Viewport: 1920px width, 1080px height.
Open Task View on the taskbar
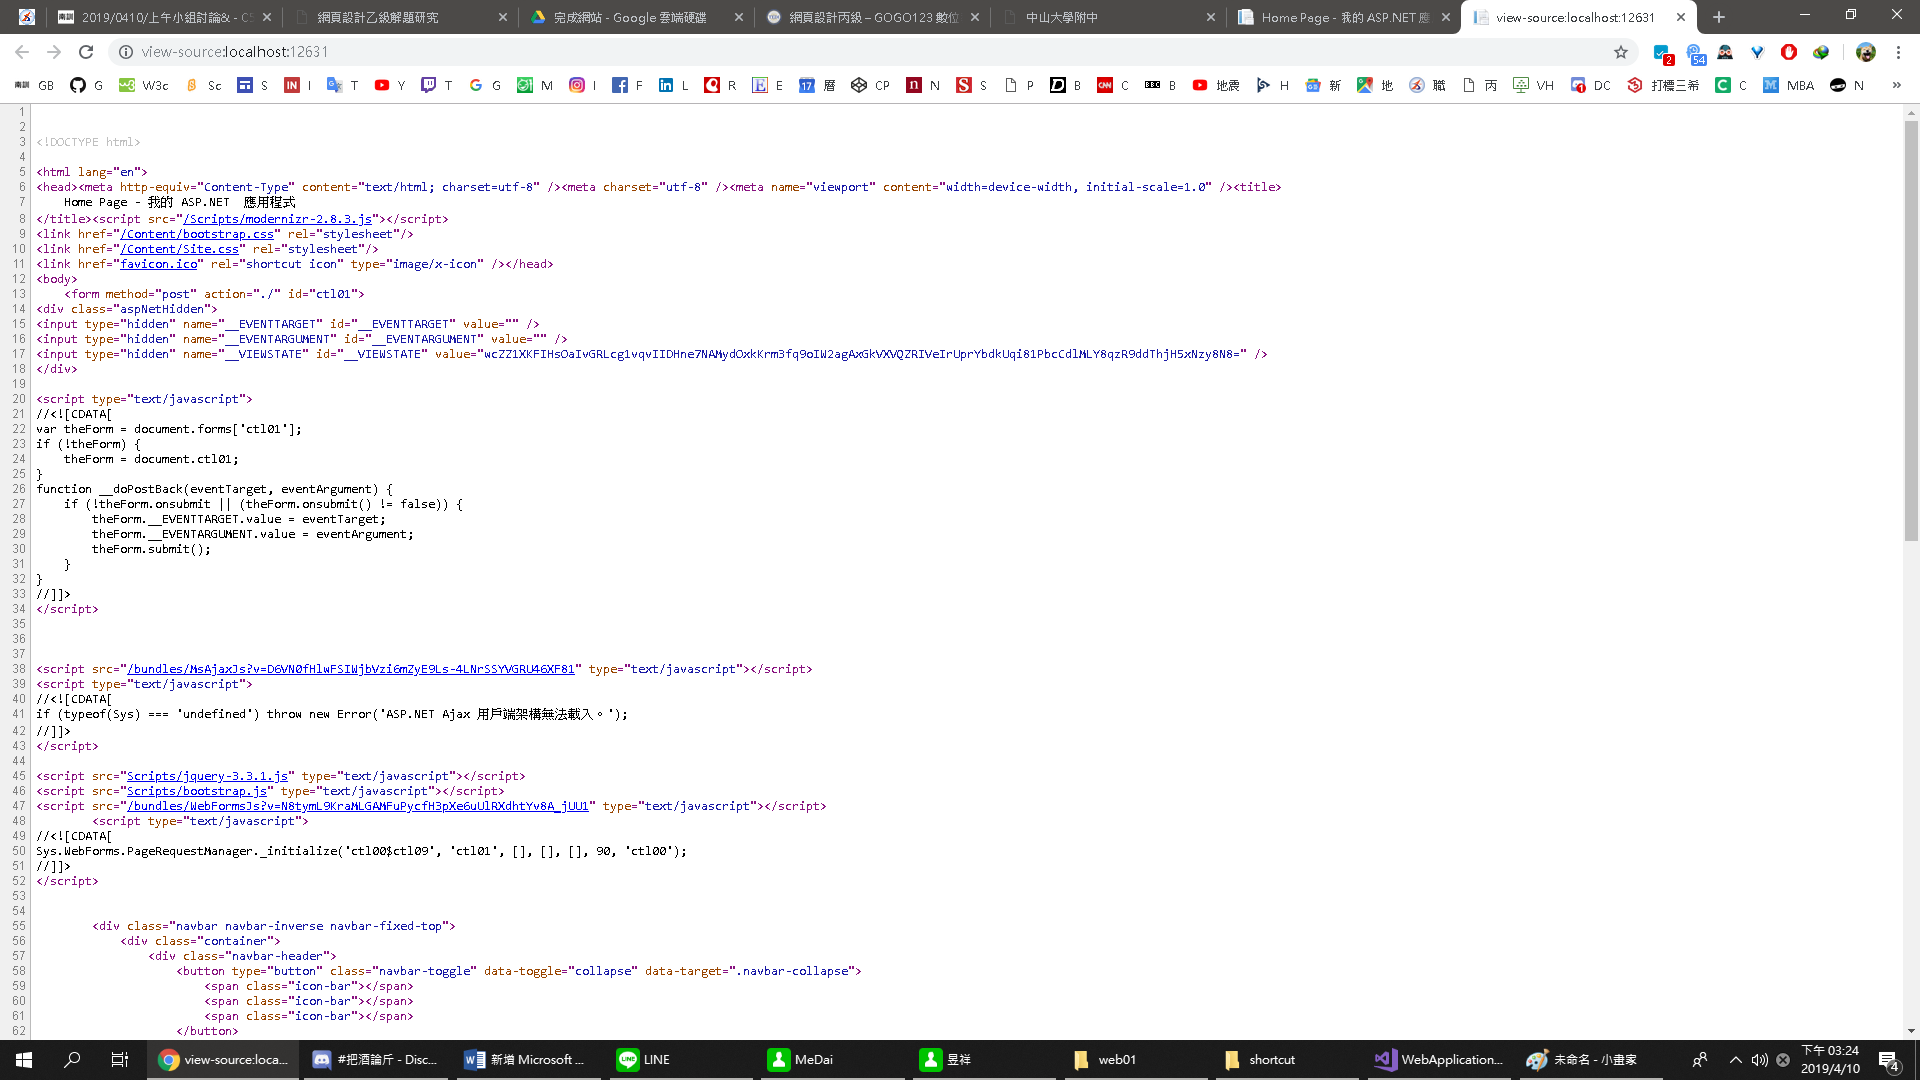point(120,1060)
